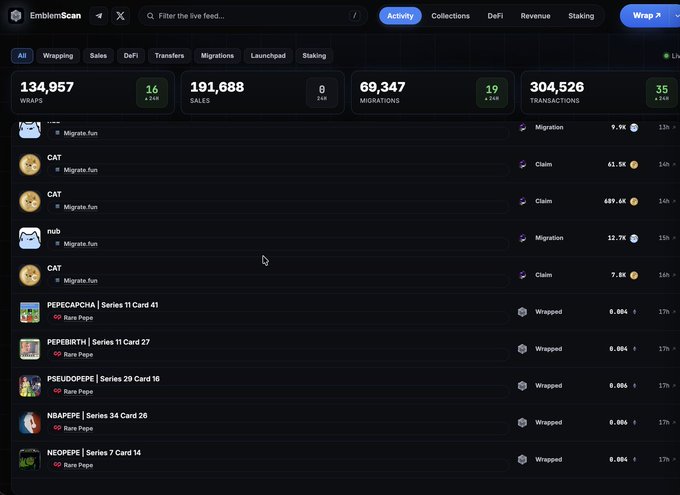Click the 19 24H badge on Migrations

tap(492, 92)
